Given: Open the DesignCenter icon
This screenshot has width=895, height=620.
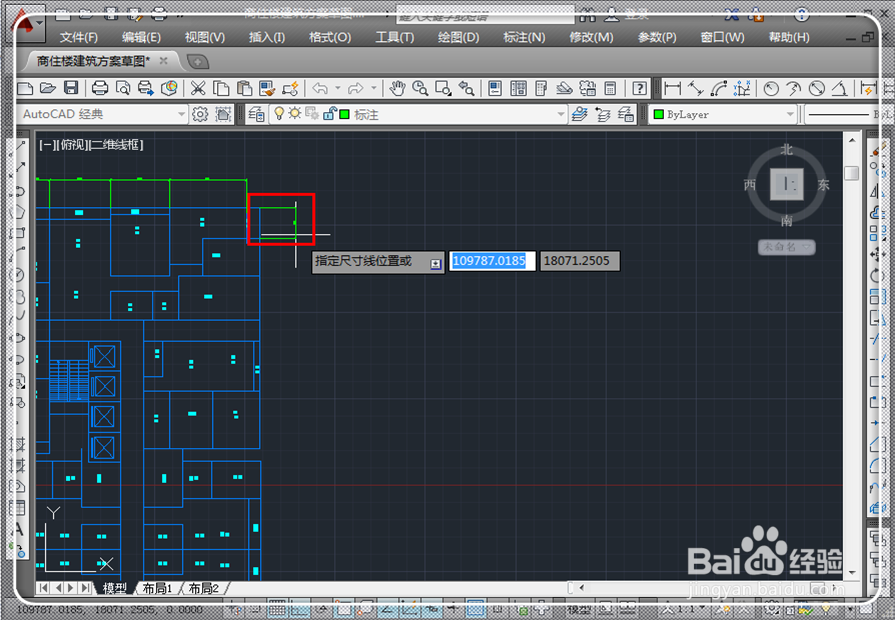Looking at the screenshot, I should [x=518, y=88].
